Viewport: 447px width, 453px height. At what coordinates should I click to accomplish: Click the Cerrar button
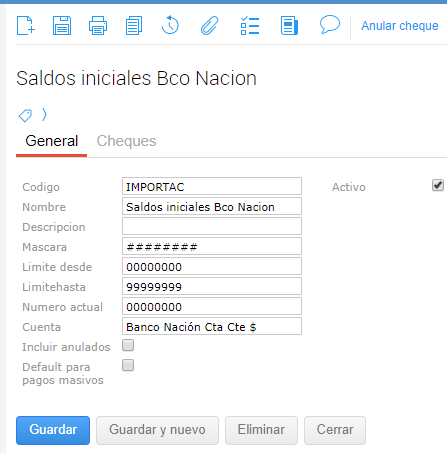335,430
